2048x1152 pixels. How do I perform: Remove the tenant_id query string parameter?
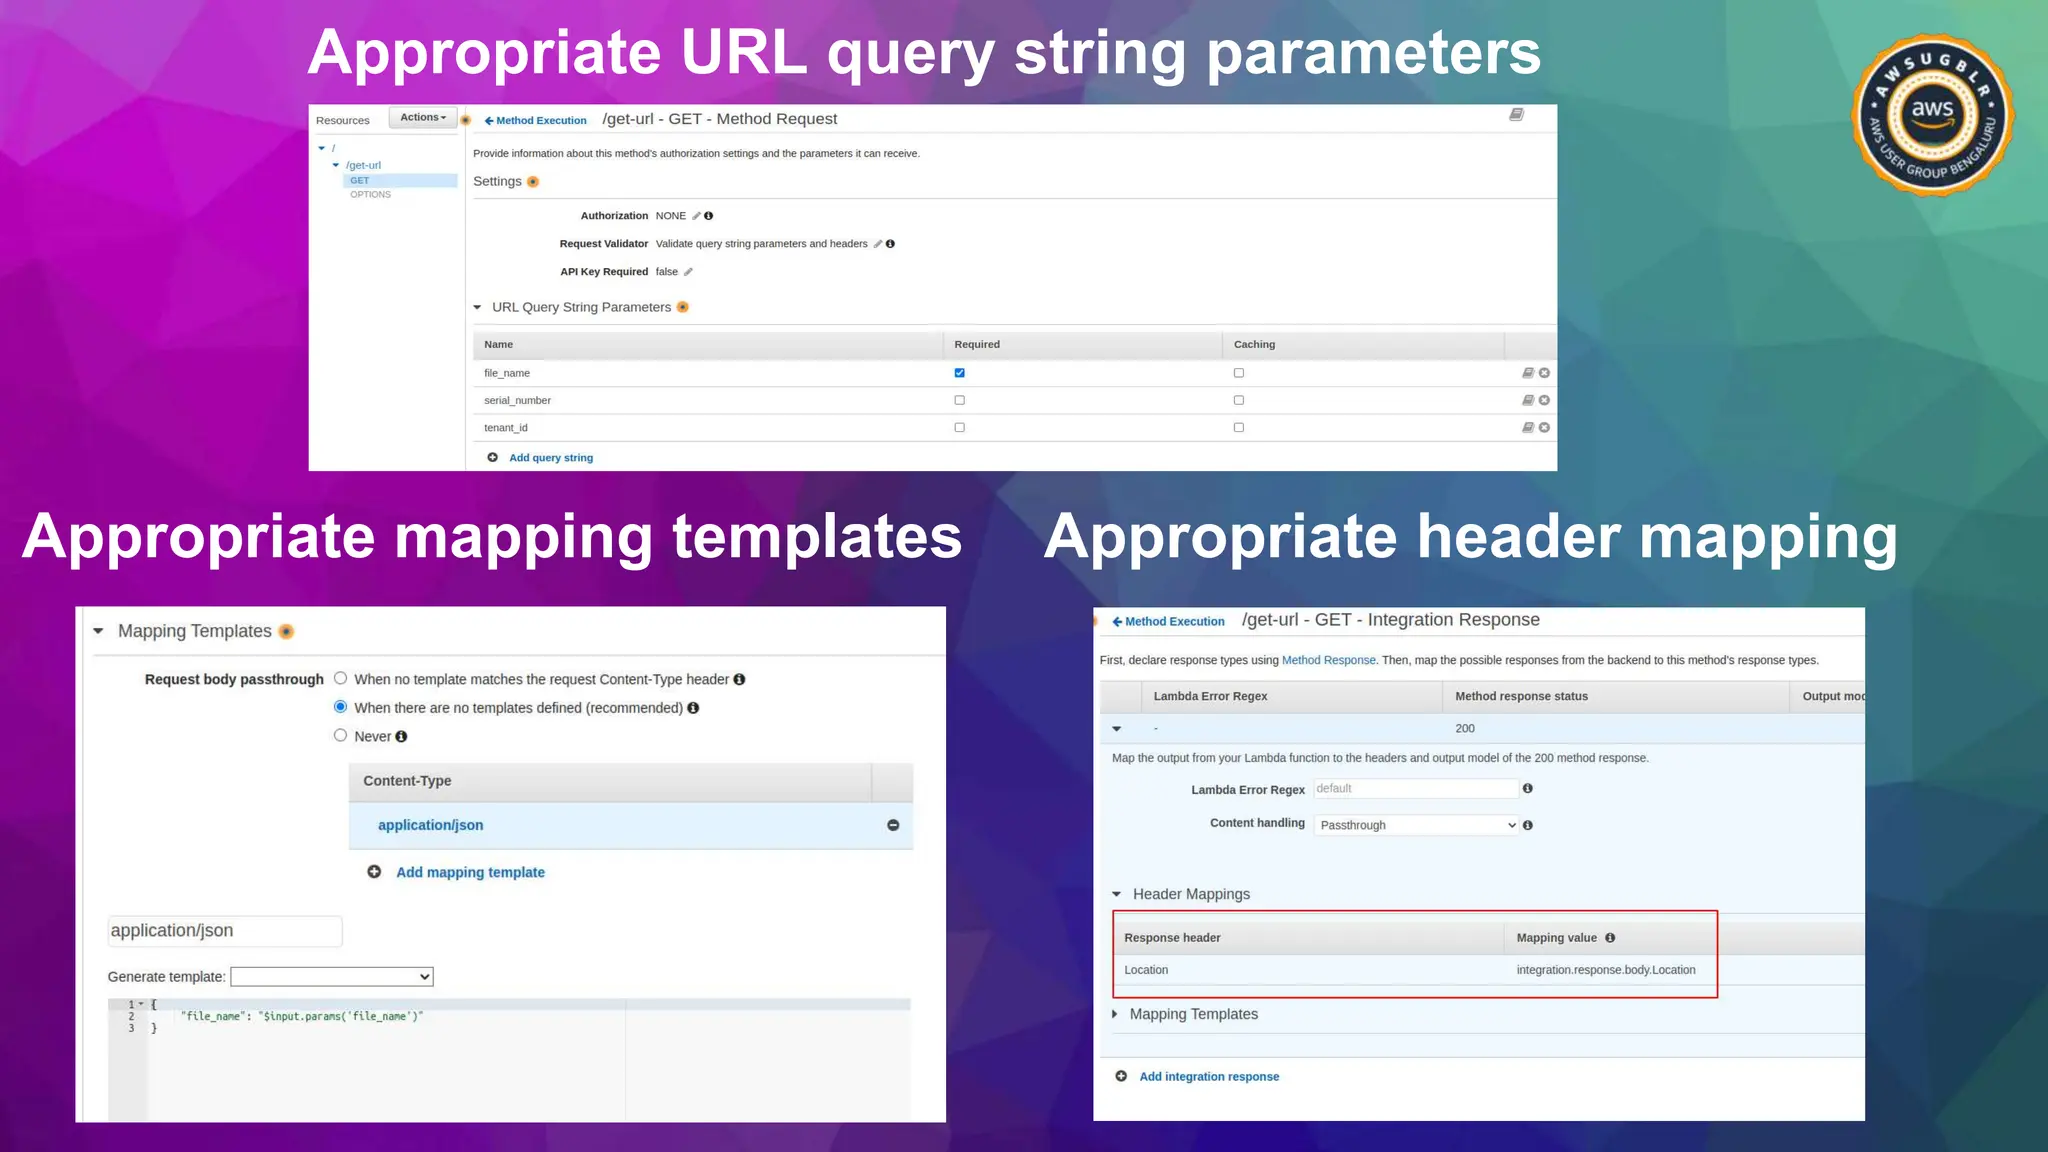tap(1544, 427)
